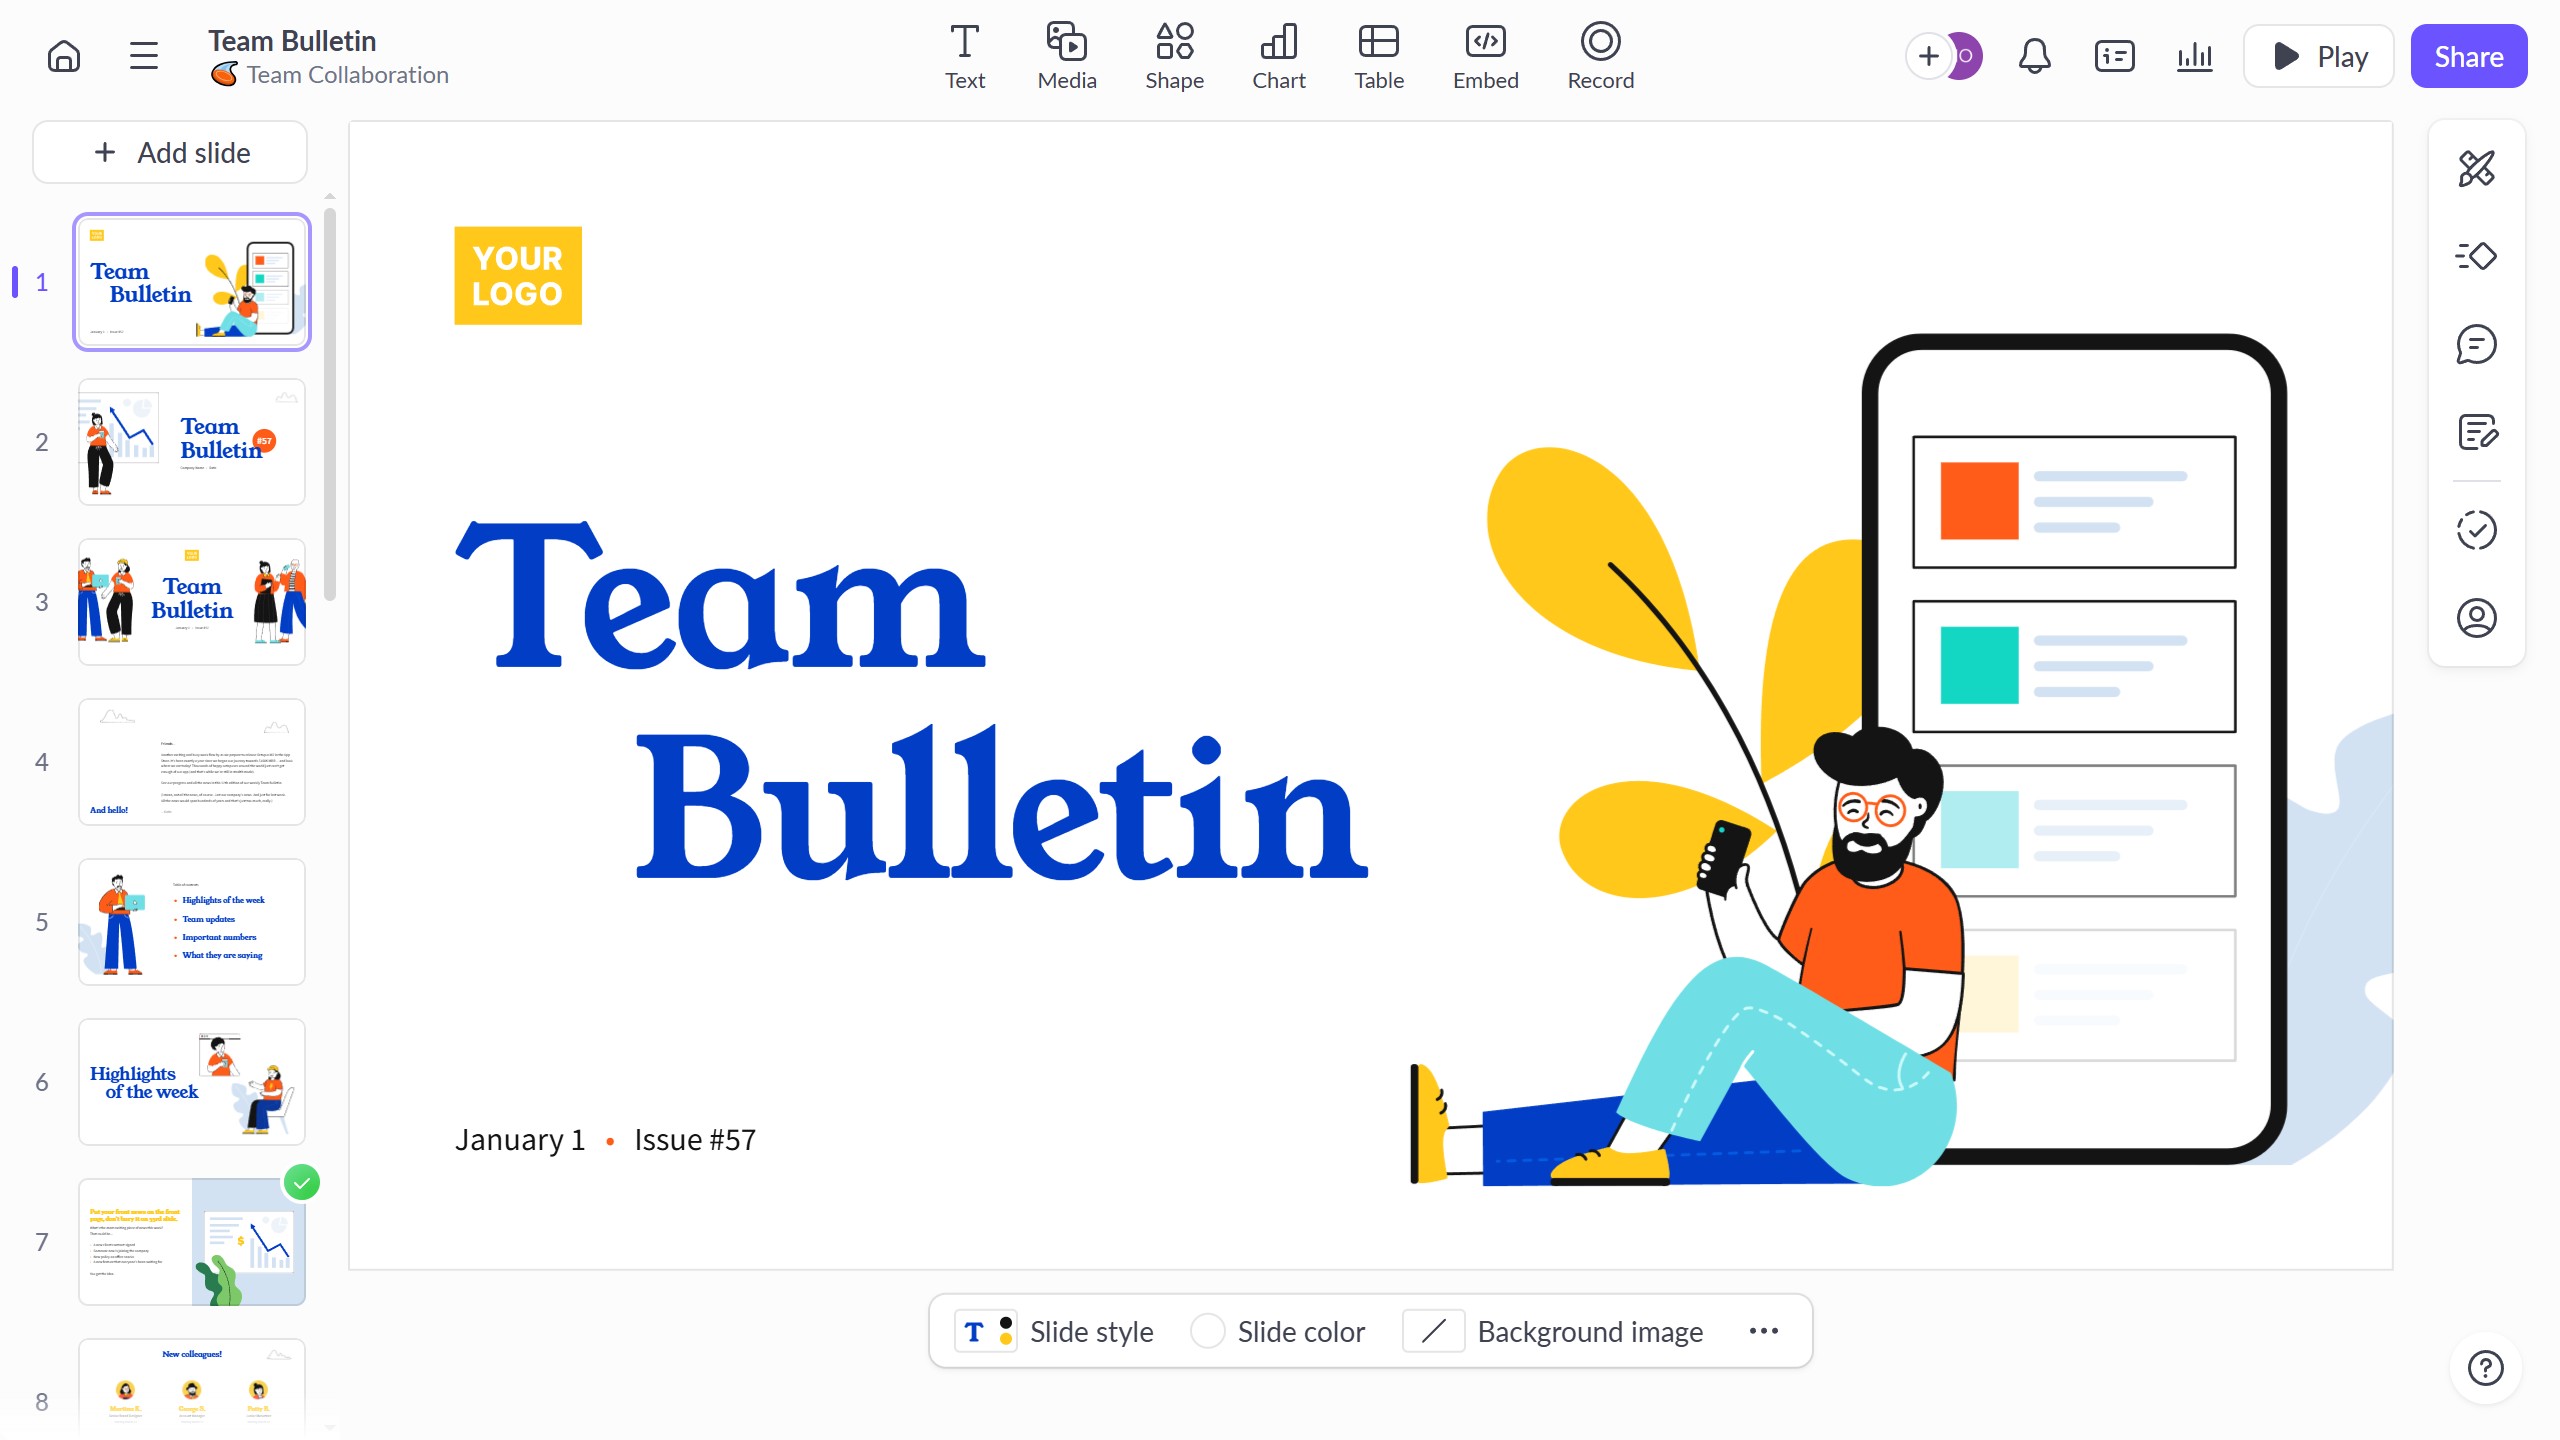The height and width of the screenshot is (1440, 2560).
Task: Open the comments panel icon
Action: 2477,345
